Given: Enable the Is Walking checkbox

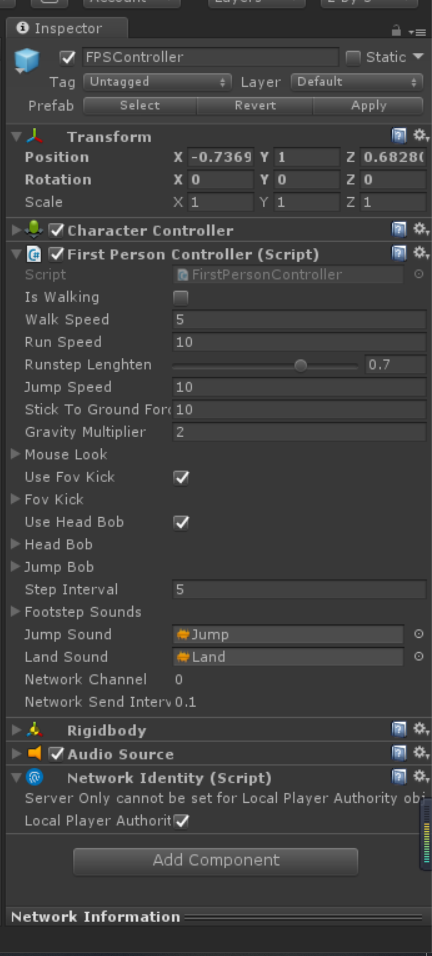Looking at the screenshot, I should [181, 298].
